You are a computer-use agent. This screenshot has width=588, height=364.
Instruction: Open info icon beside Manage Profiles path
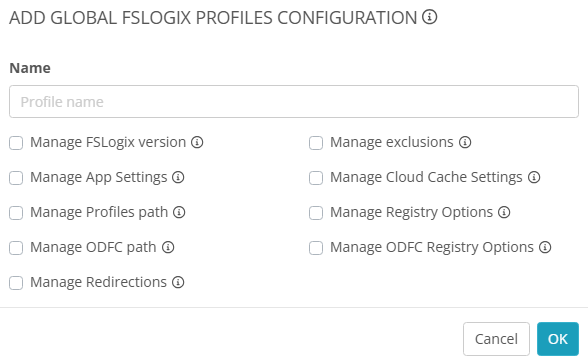pos(179,213)
